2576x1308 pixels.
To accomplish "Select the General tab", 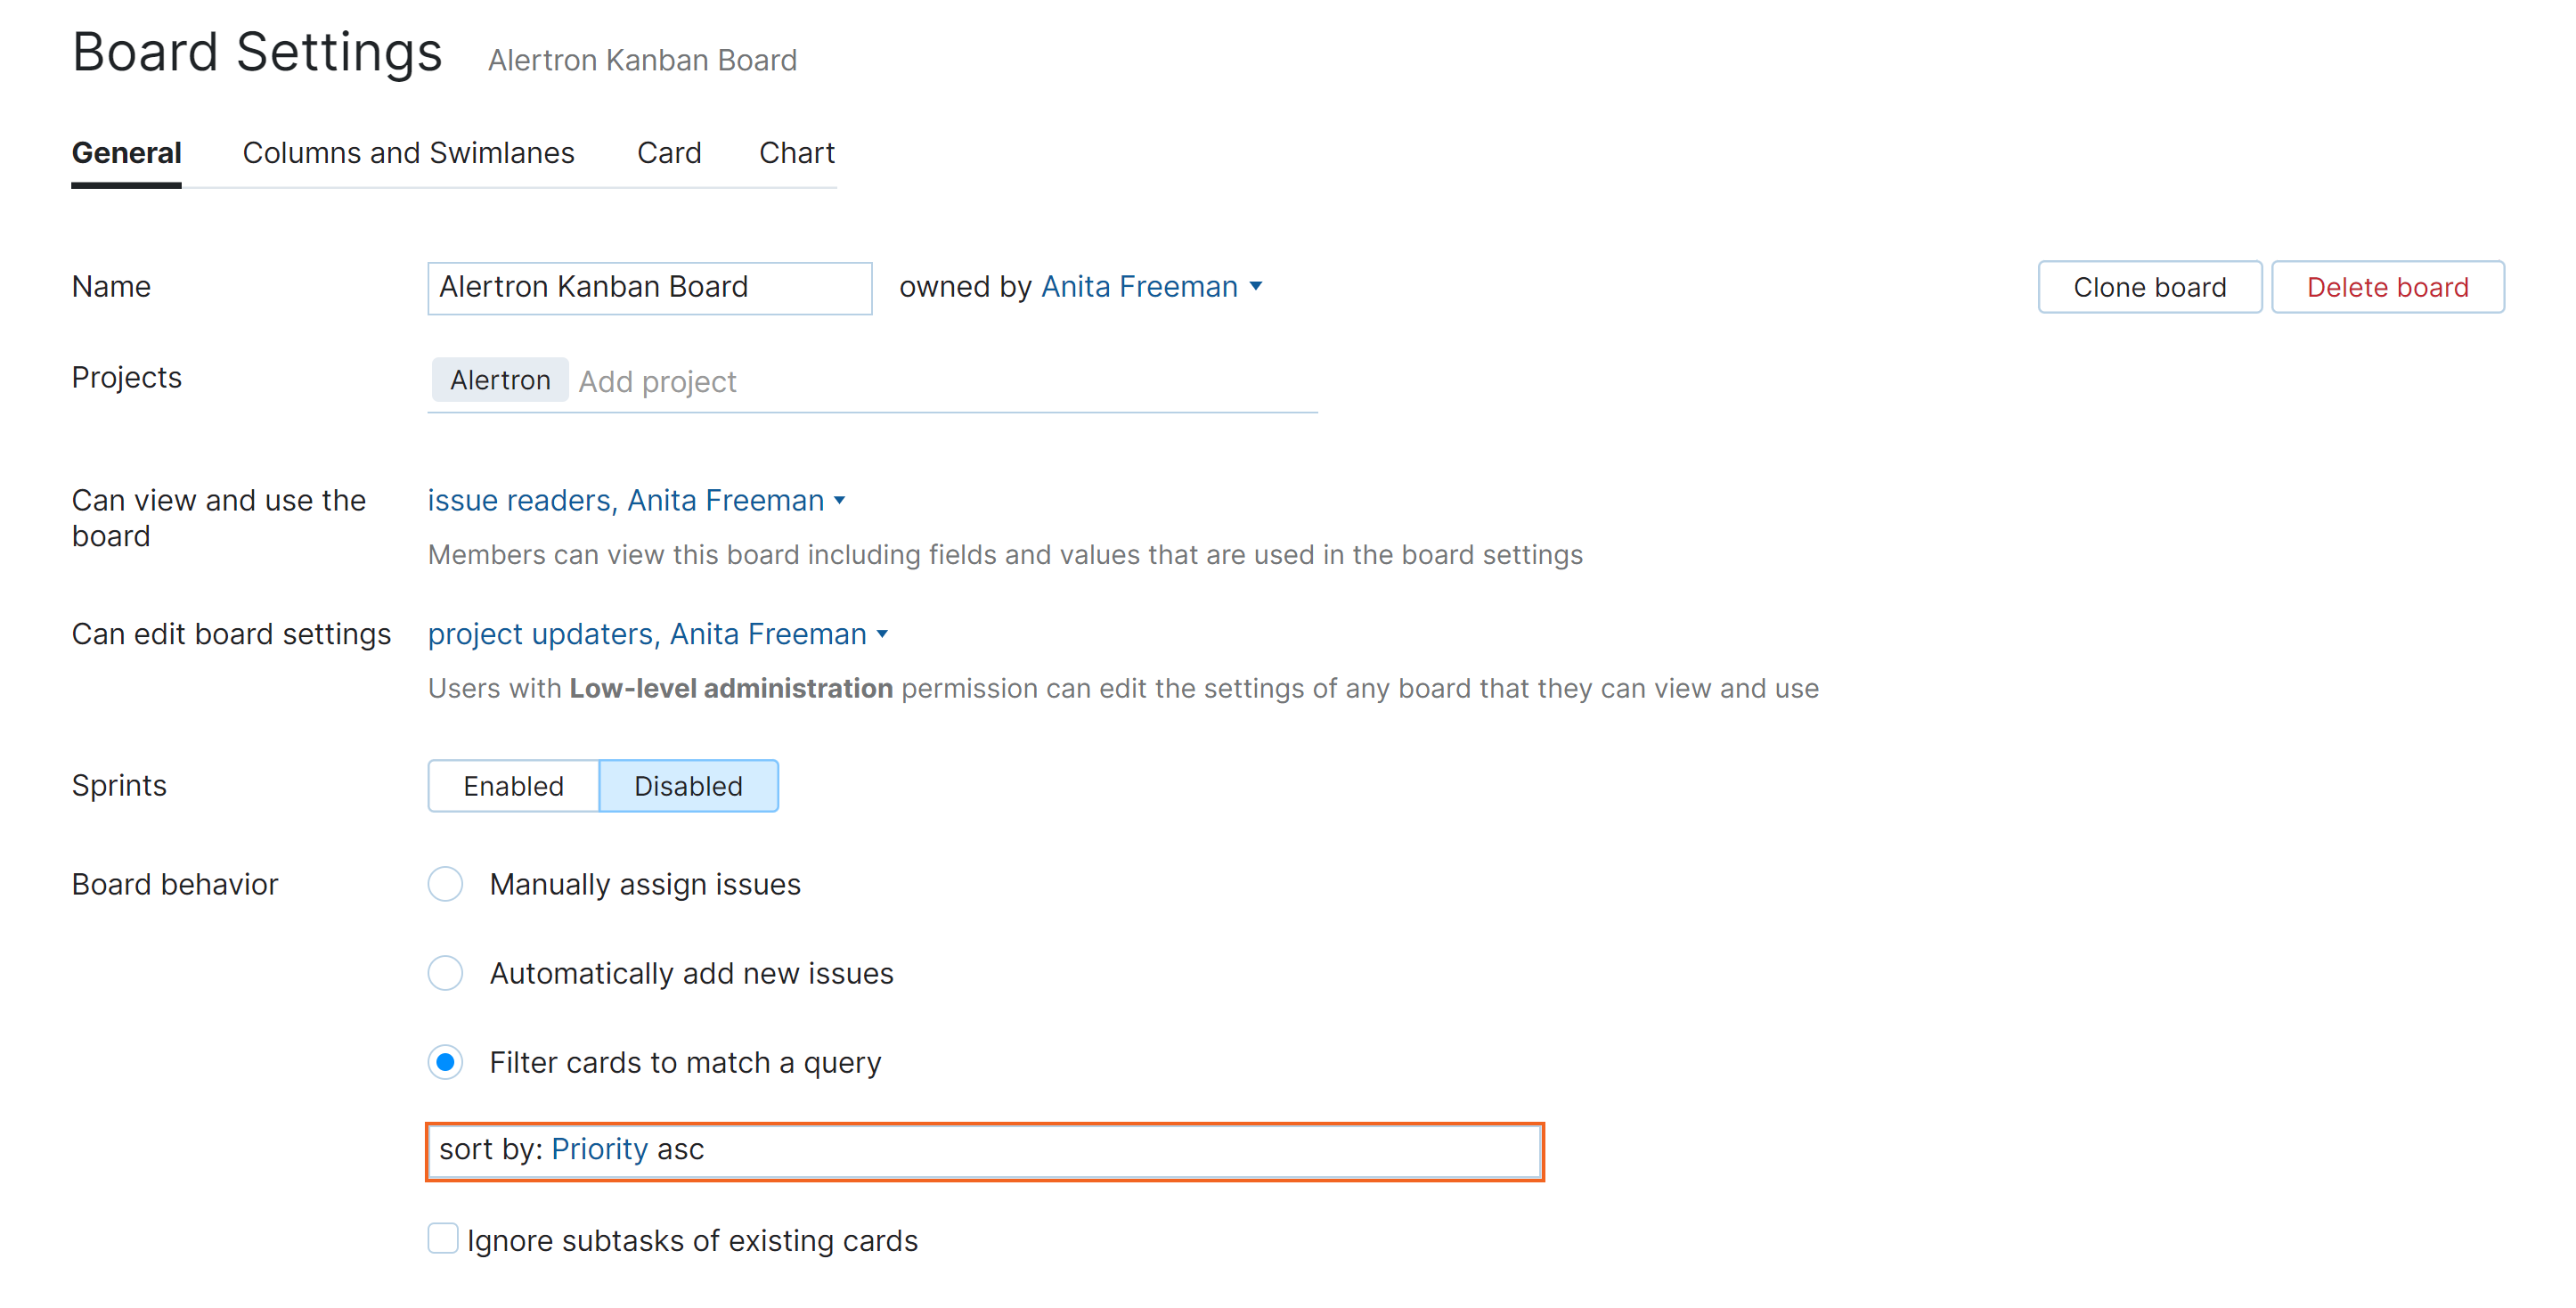I will point(126,153).
